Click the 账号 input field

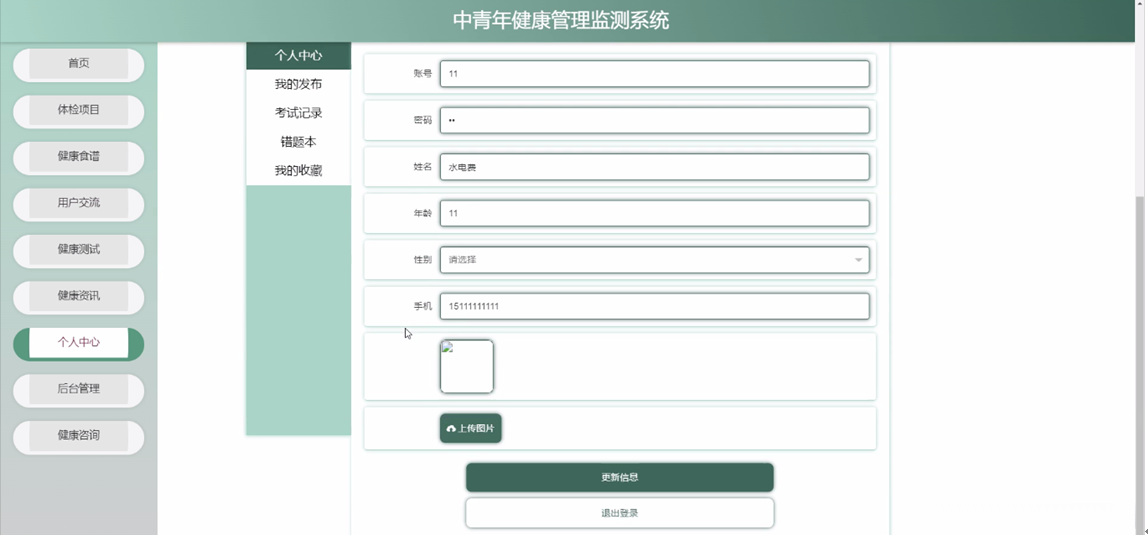point(655,74)
